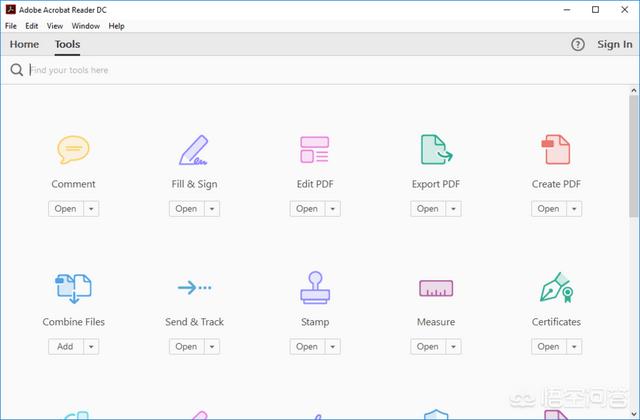
Task: Click the Stamp tool icon
Action: 315,288
